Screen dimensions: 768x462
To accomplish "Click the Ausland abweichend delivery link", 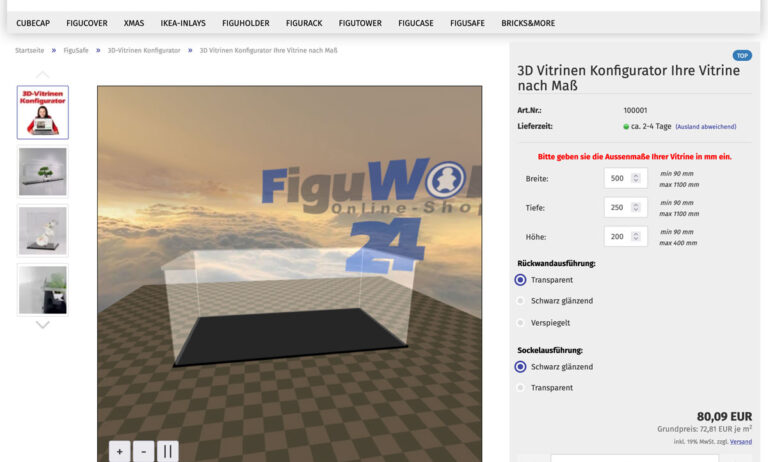I will pyautogui.click(x=706, y=127).
